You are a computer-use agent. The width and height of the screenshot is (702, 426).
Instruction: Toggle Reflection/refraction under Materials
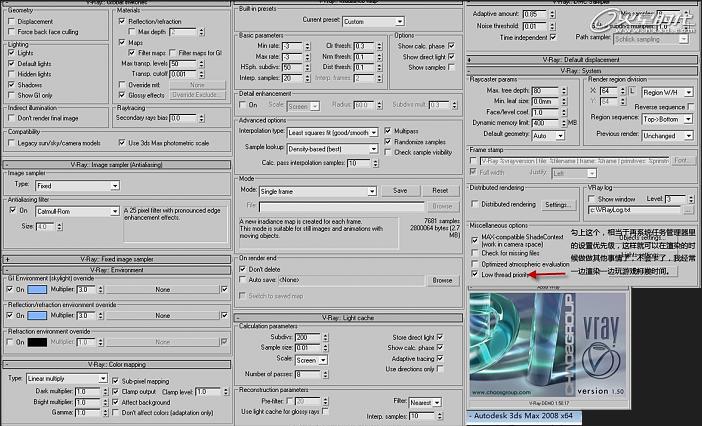(122, 21)
